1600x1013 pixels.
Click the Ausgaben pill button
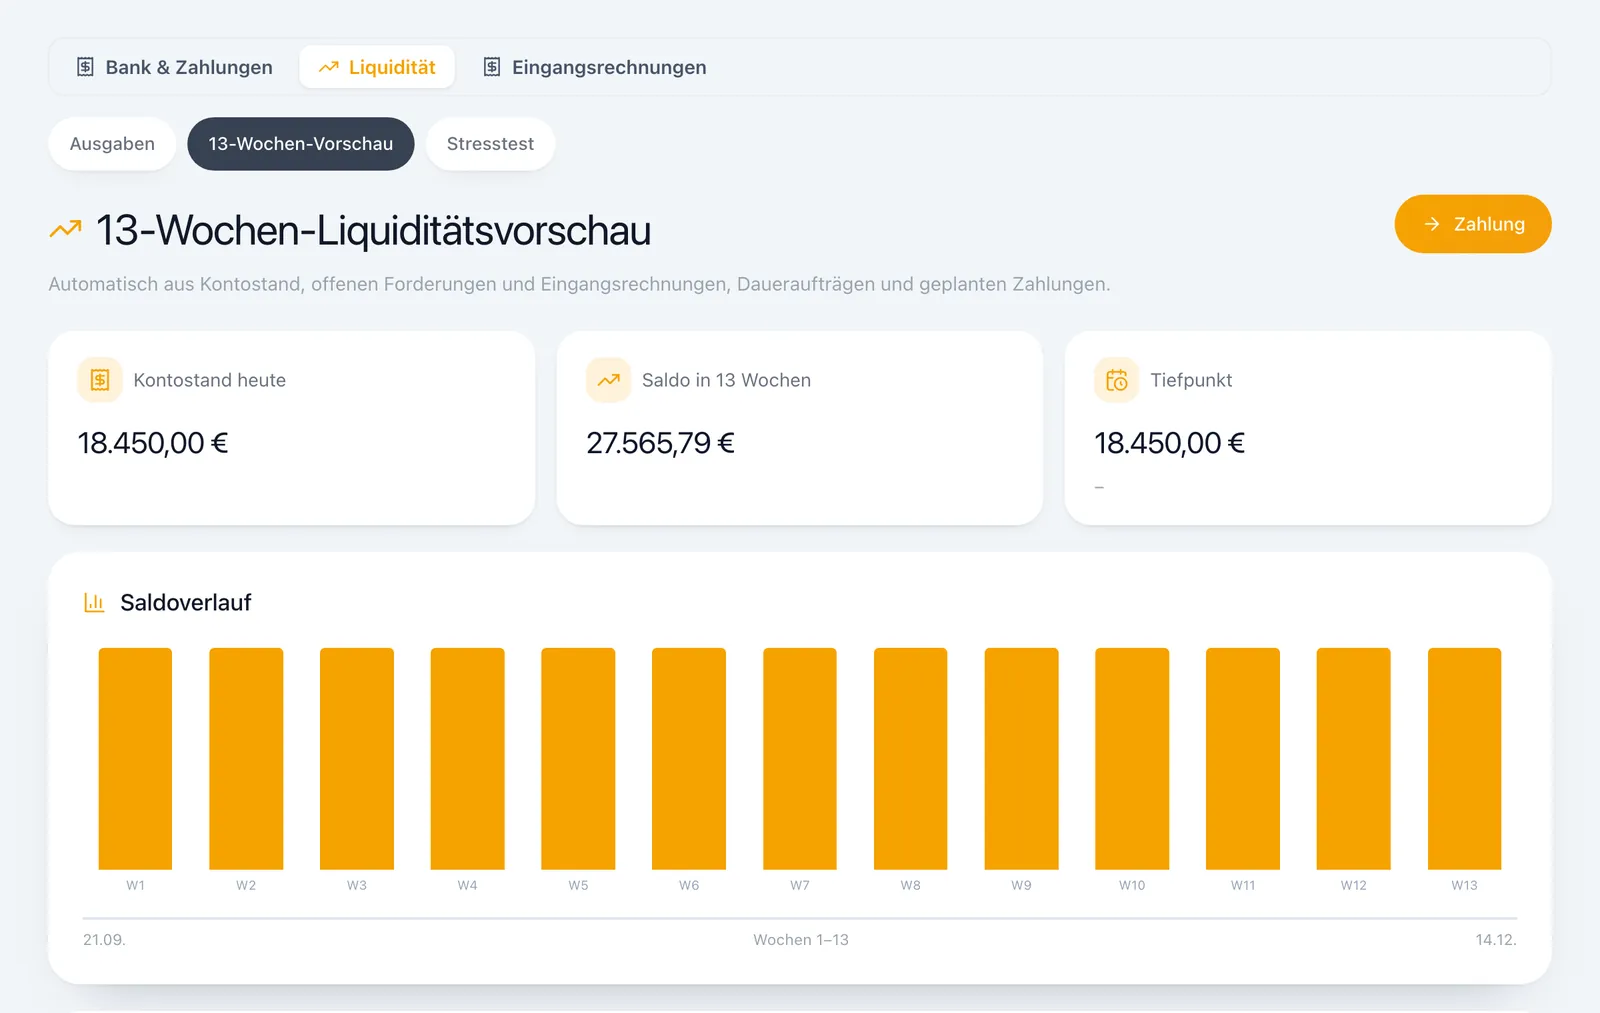112,144
